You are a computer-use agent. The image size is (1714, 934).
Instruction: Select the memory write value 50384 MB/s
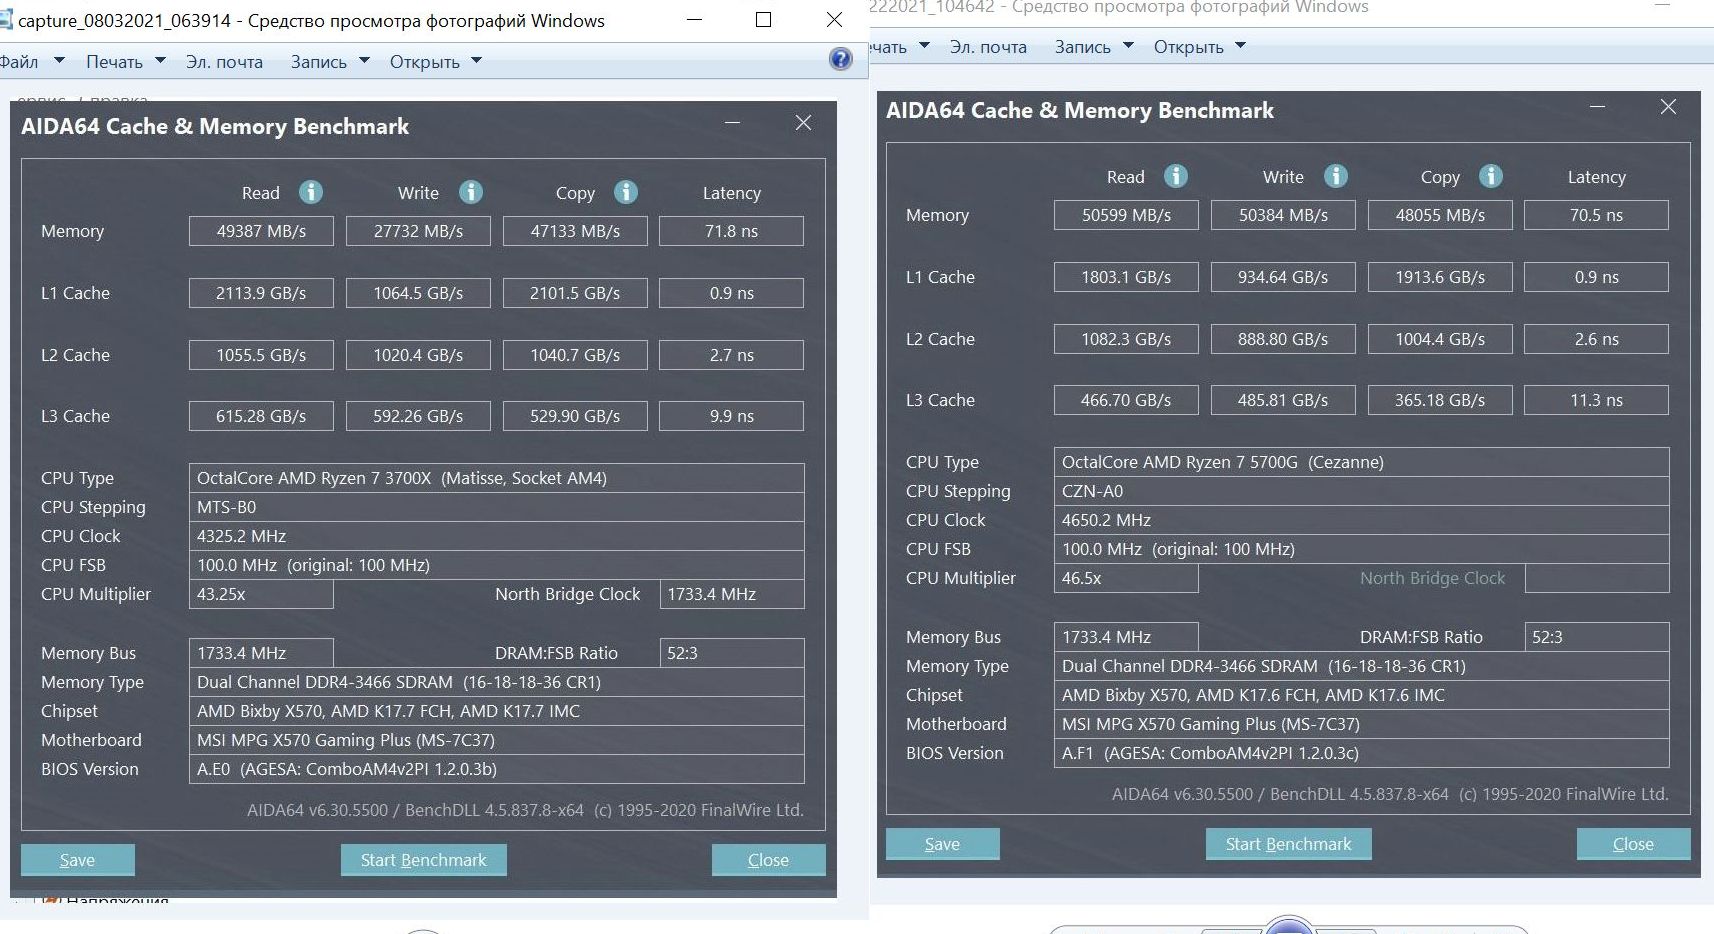pyautogui.click(x=1283, y=215)
